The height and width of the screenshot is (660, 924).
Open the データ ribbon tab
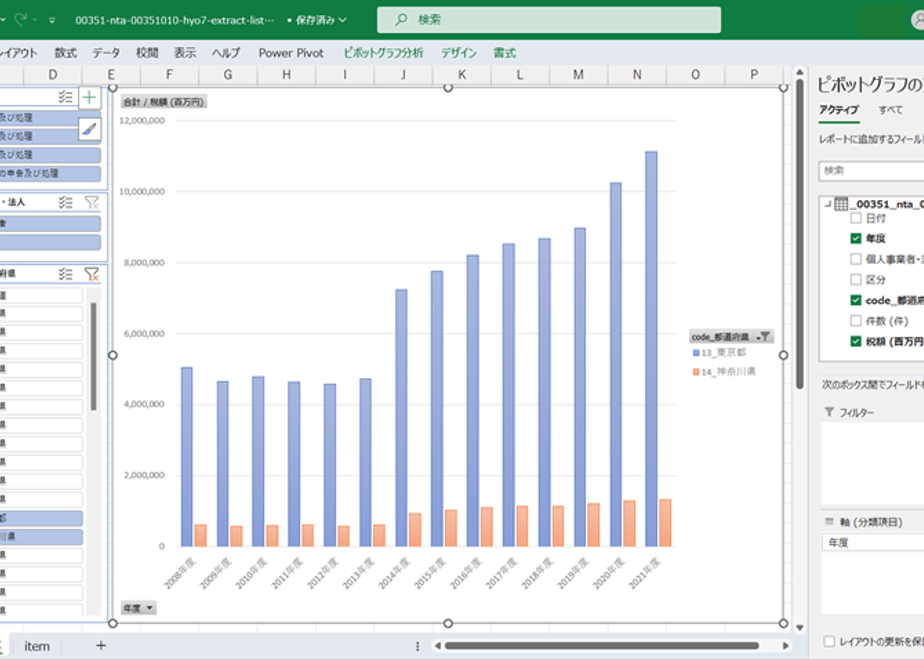tap(106, 53)
